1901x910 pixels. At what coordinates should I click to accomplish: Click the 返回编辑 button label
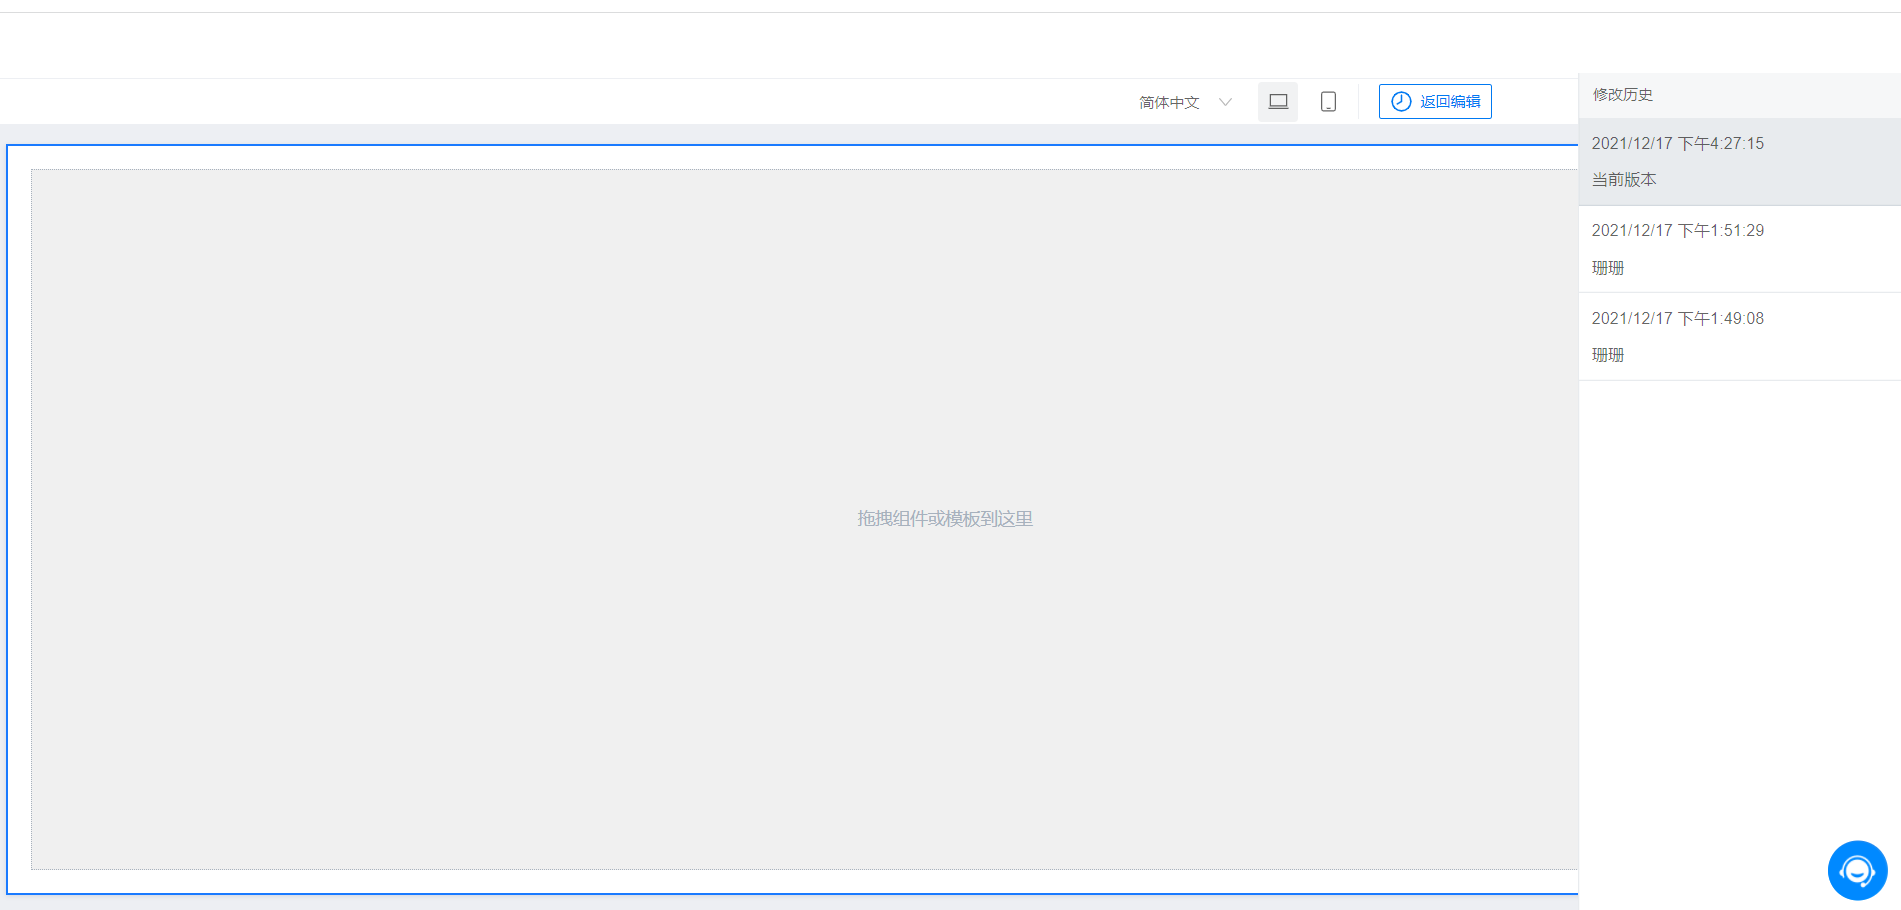[1450, 102]
